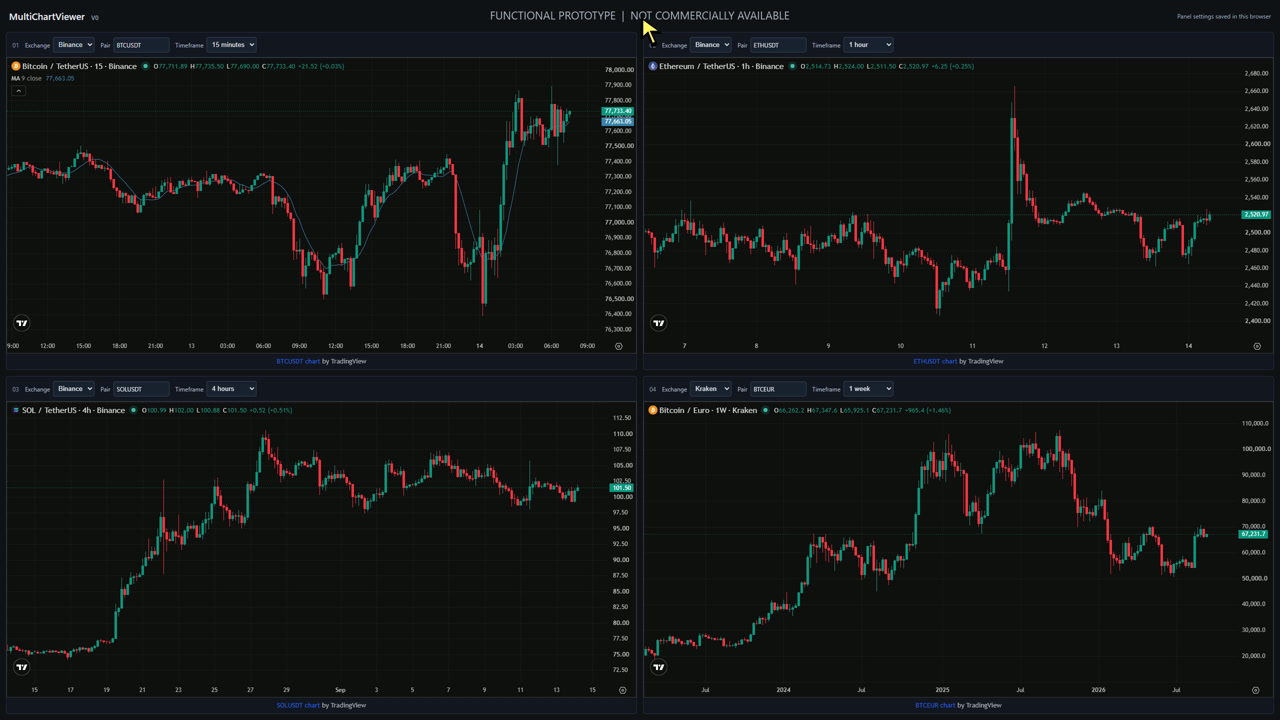
Task: Click market status dot beside SOL / TetherUS title
Action: click(x=135, y=410)
